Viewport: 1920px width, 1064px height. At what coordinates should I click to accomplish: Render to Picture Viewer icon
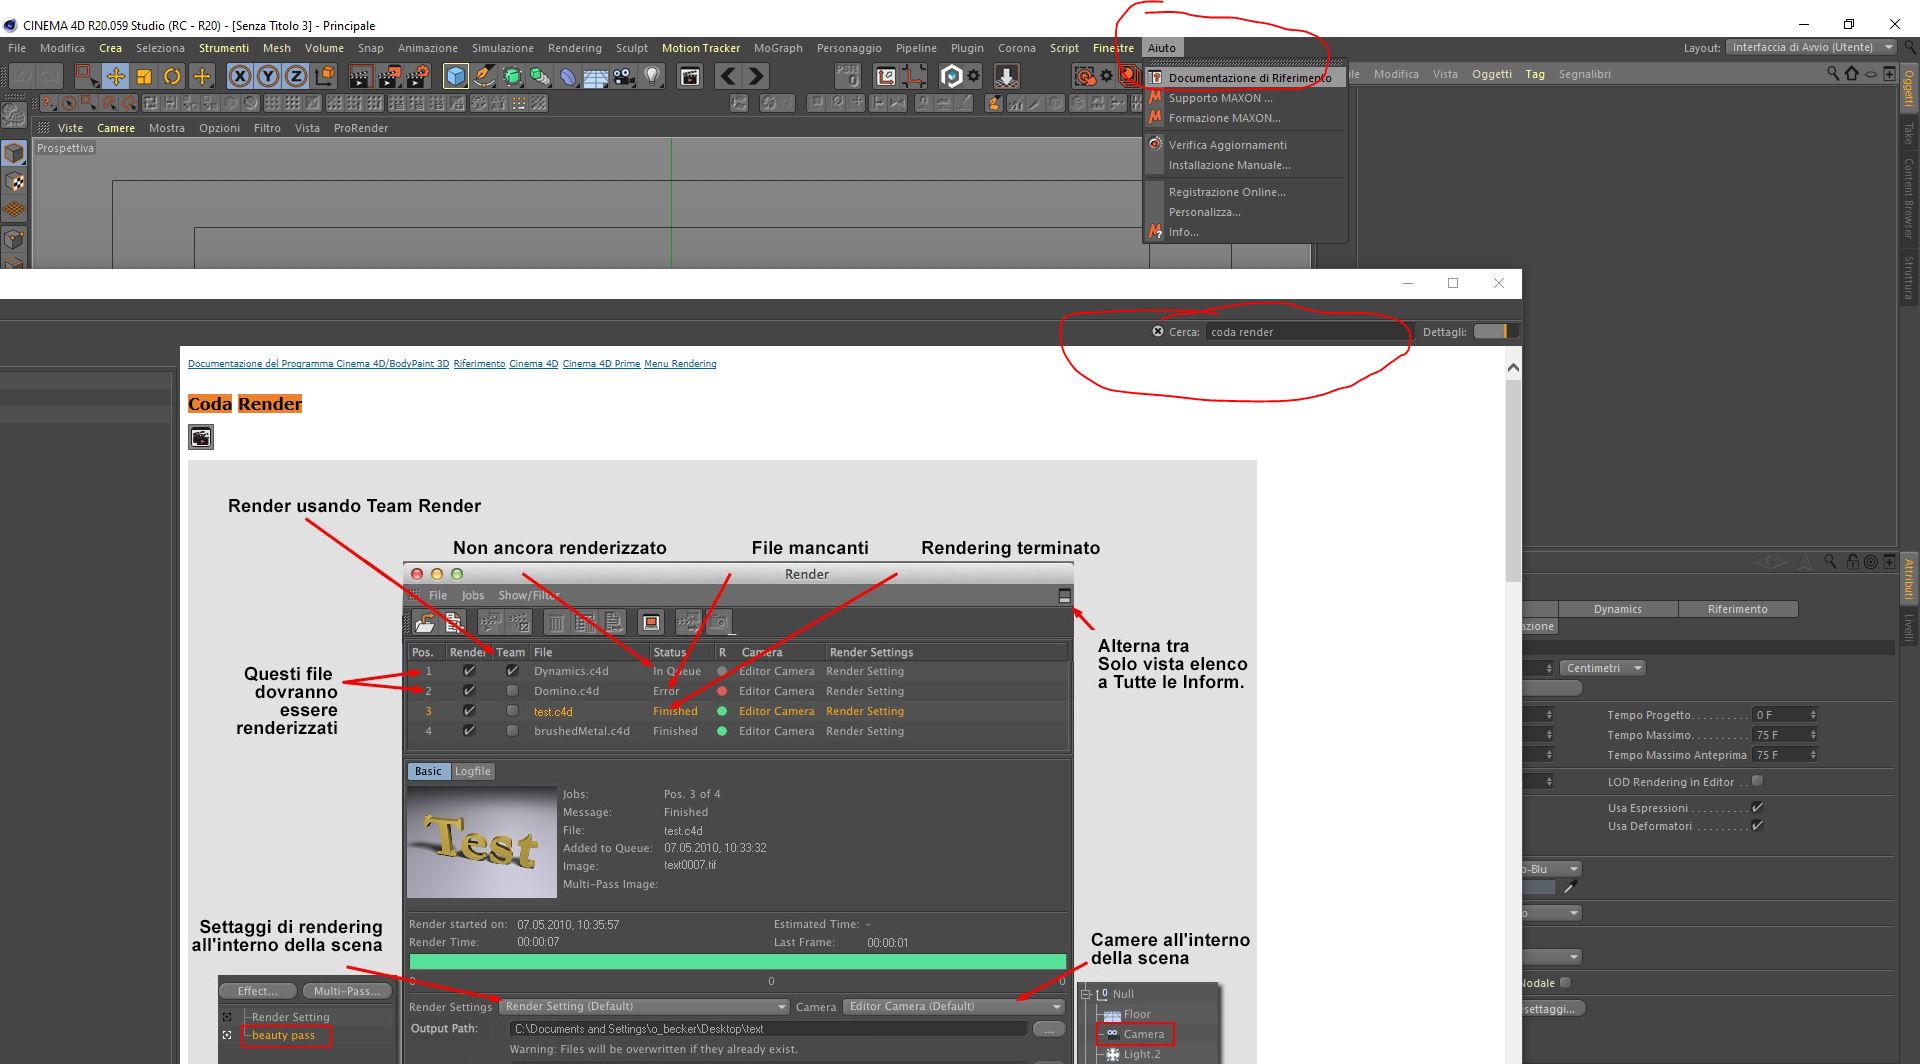click(389, 76)
